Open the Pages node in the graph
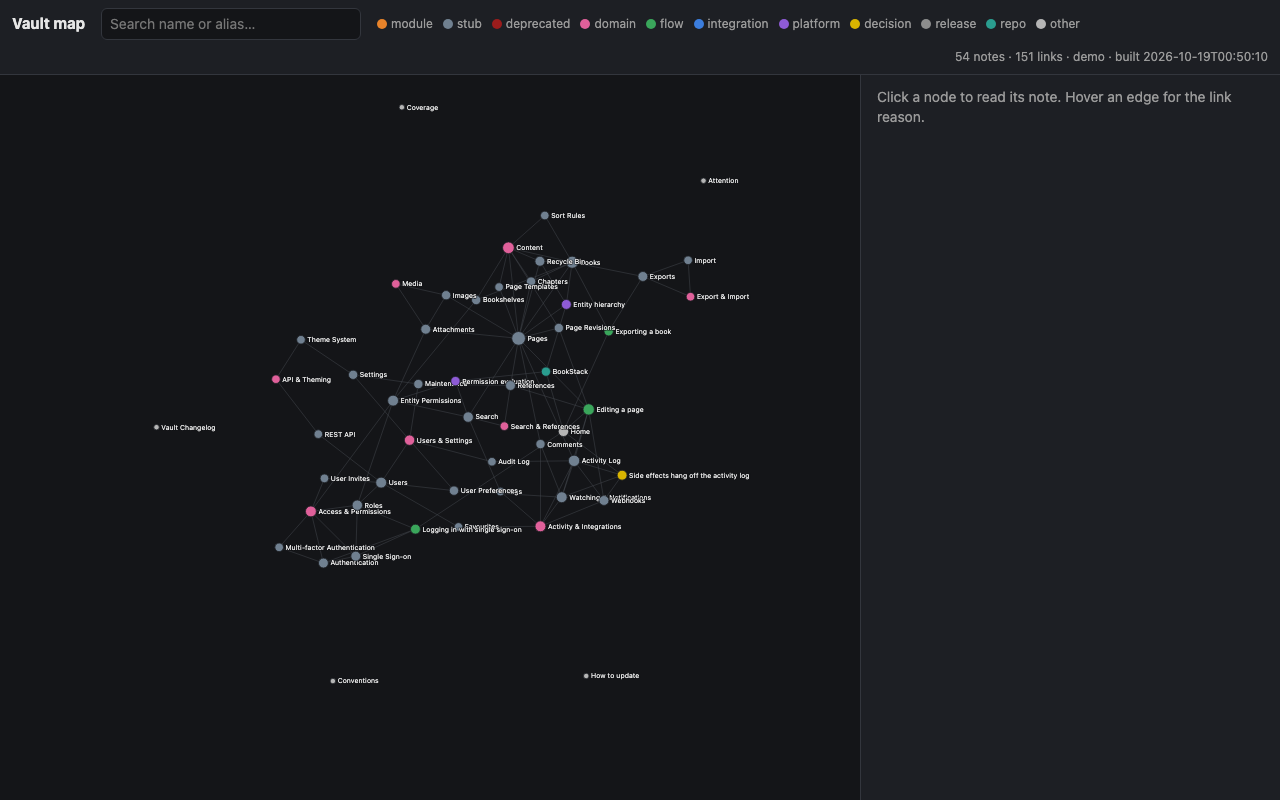The height and width of the screenshot is (800, 1280). click(x=518, y=339)
